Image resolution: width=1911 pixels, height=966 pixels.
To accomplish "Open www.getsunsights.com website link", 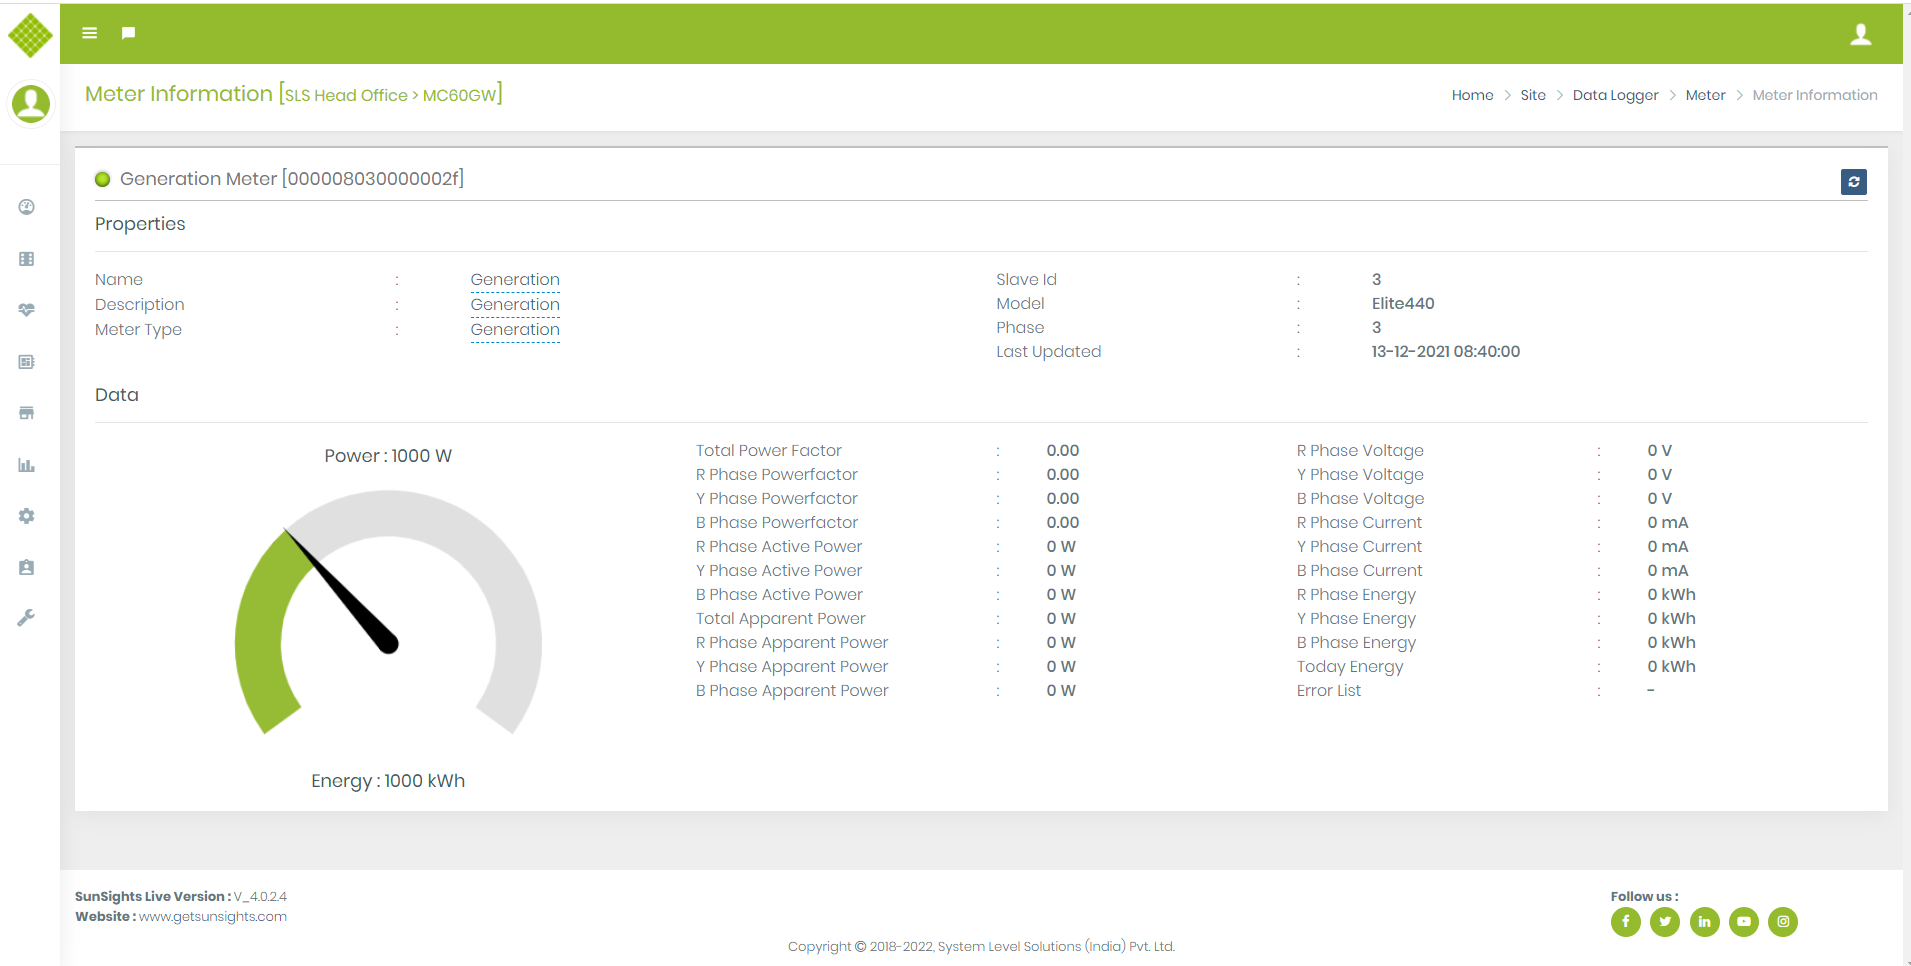I will pyautogui.click(x=213, y=917).
